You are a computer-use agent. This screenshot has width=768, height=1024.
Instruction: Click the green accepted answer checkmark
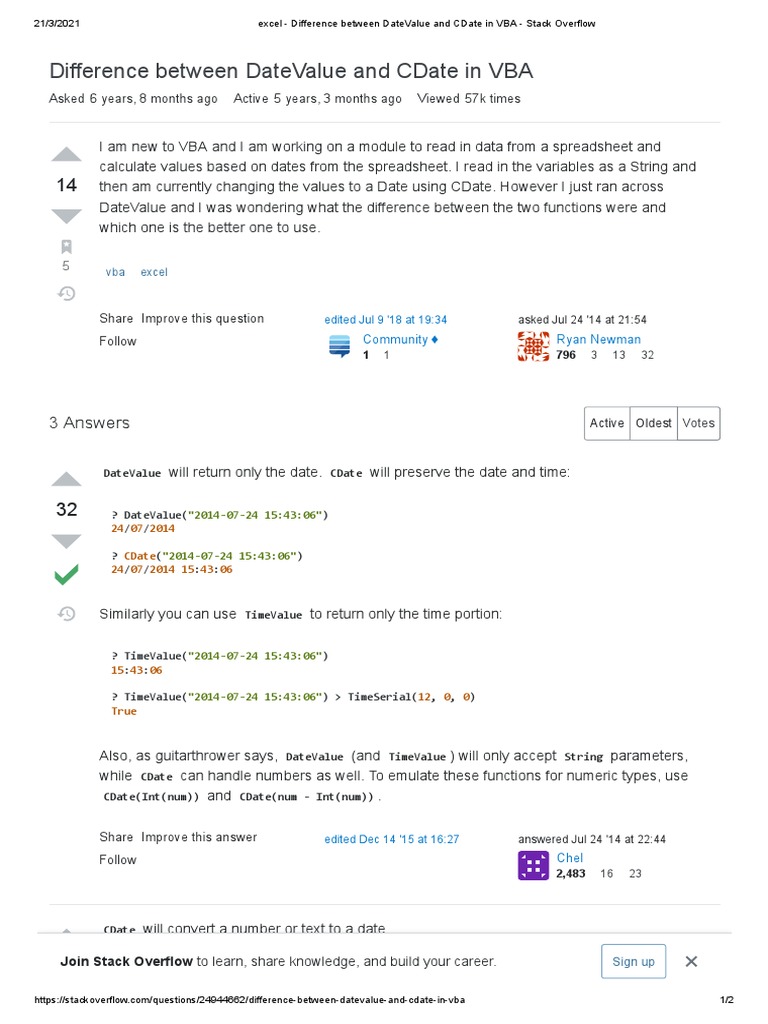[66, 575]
